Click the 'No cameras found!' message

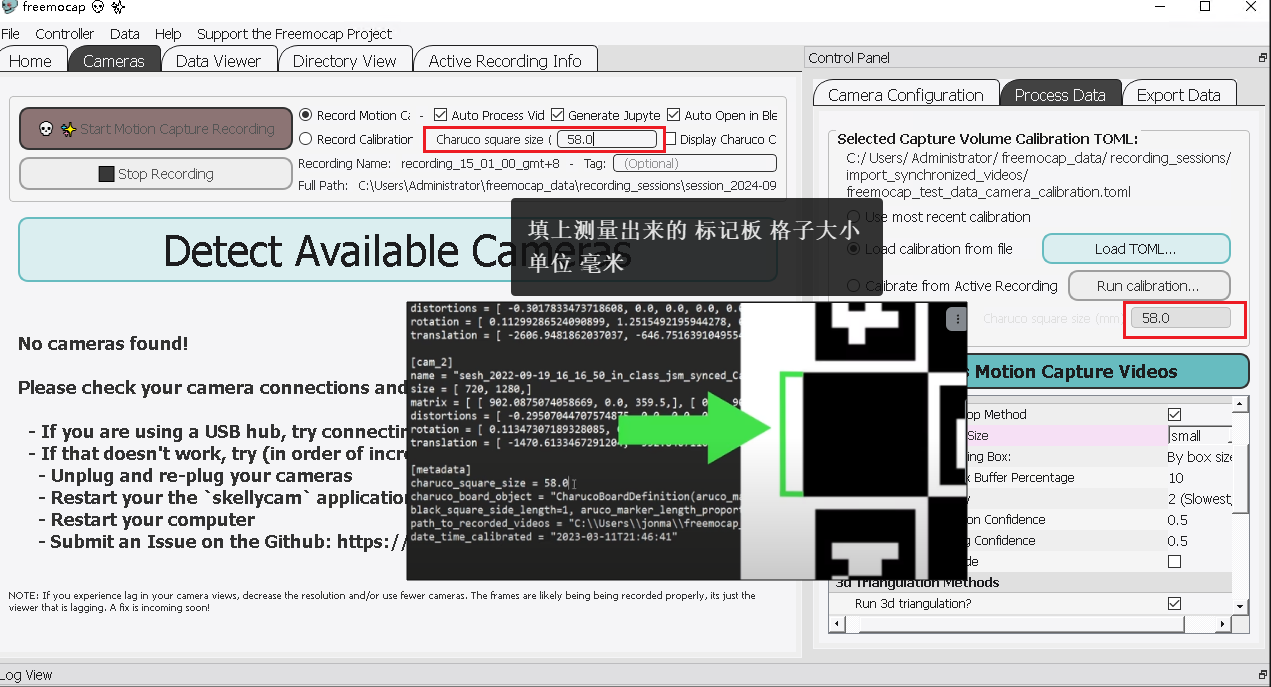point(103,344)
